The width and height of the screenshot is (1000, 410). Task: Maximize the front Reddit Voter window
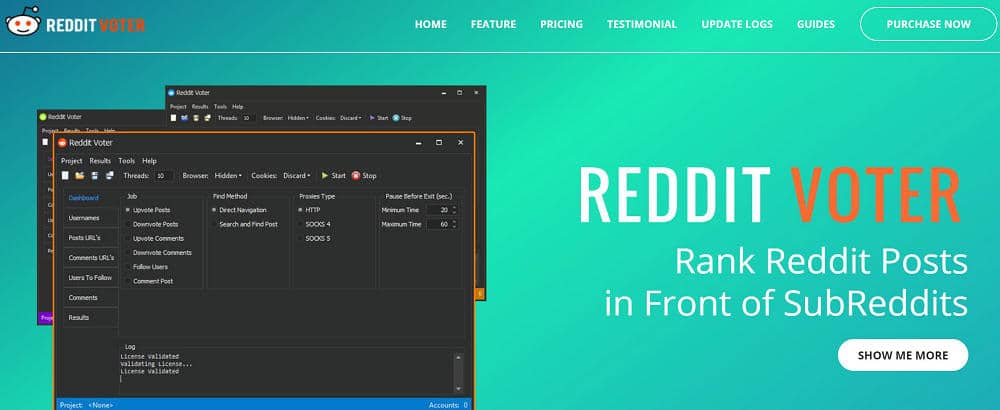click(x=439, y=143)
